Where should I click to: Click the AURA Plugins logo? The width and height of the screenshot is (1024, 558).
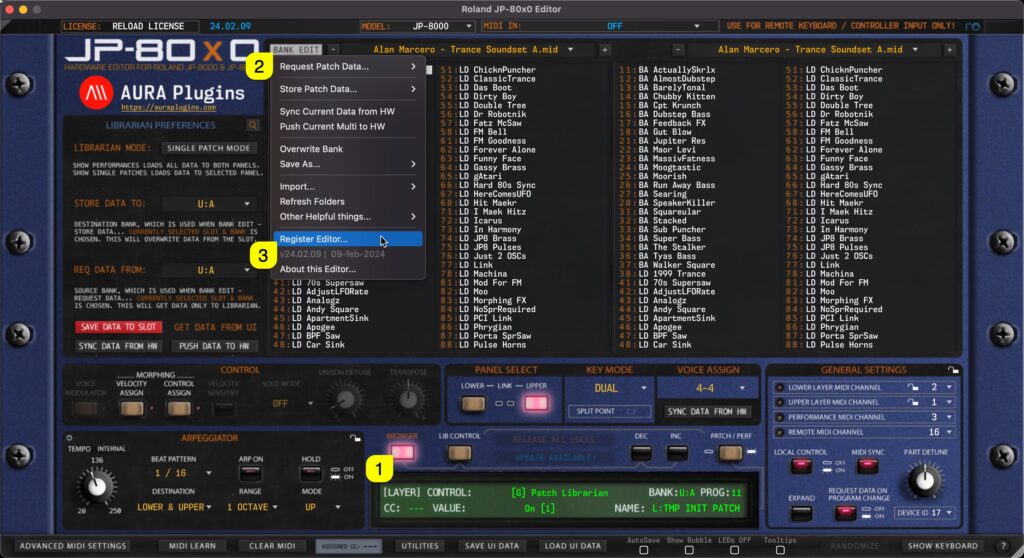coord(96,93)
